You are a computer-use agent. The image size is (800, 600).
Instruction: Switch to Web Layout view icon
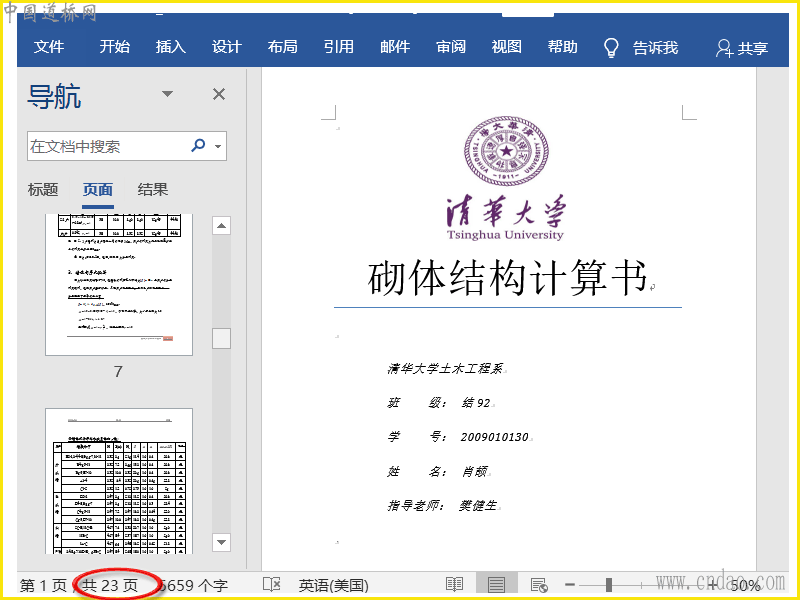pyautogui.click(x=539, y=585)
